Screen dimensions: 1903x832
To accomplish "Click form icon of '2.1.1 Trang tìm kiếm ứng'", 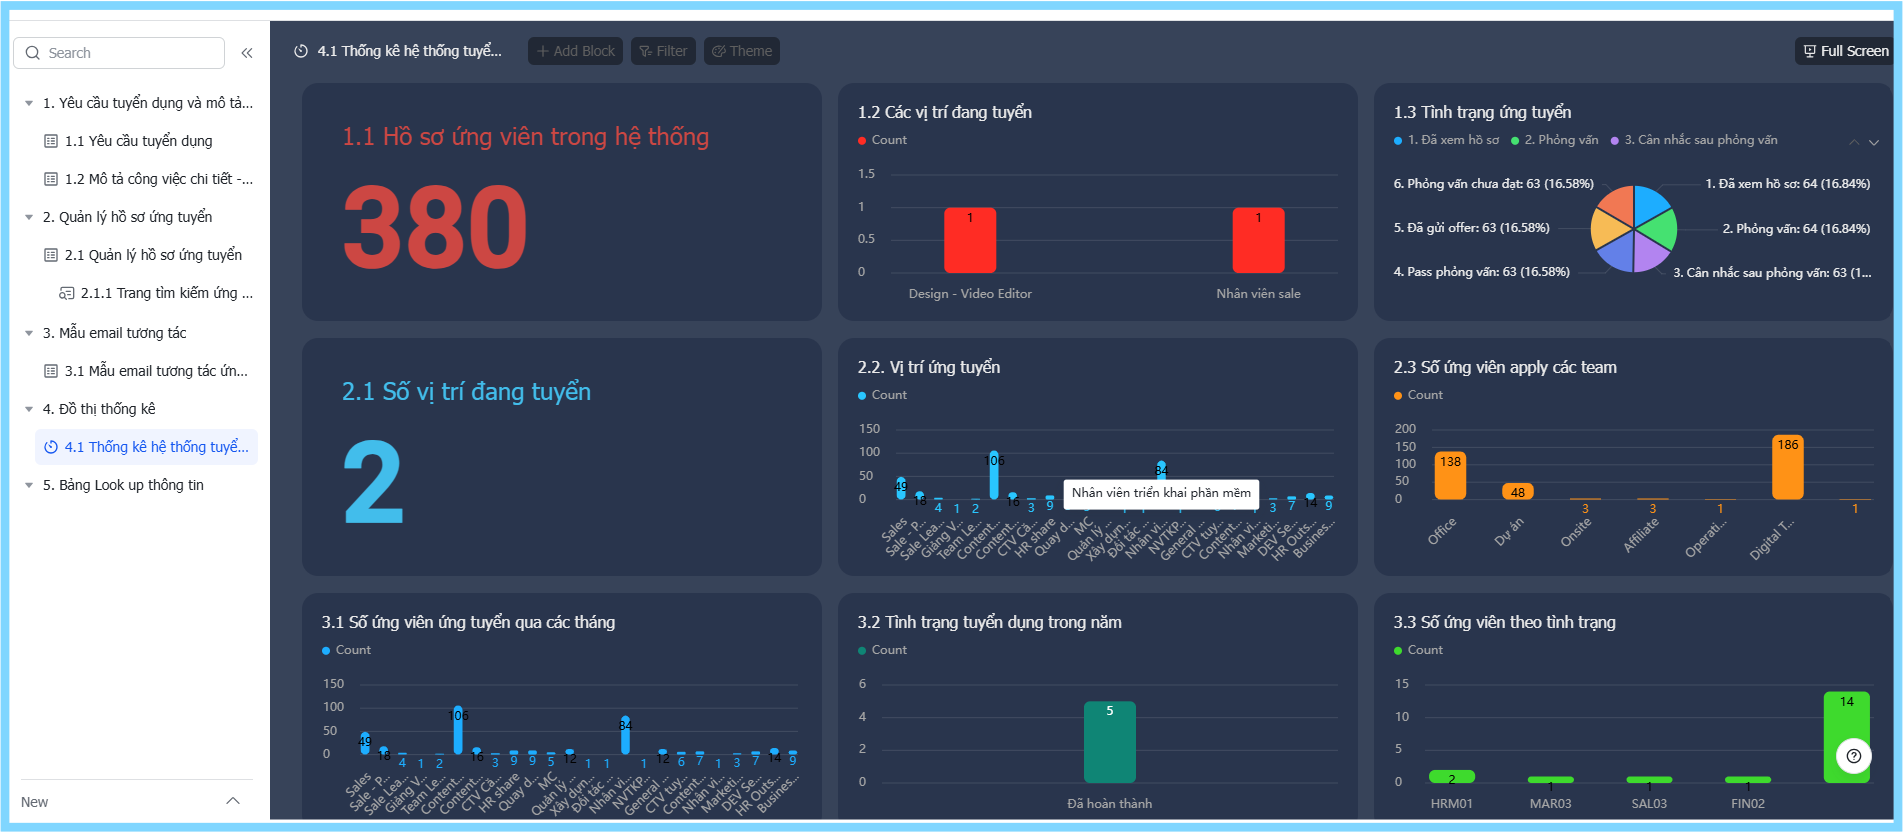I will tap(67, 293).
